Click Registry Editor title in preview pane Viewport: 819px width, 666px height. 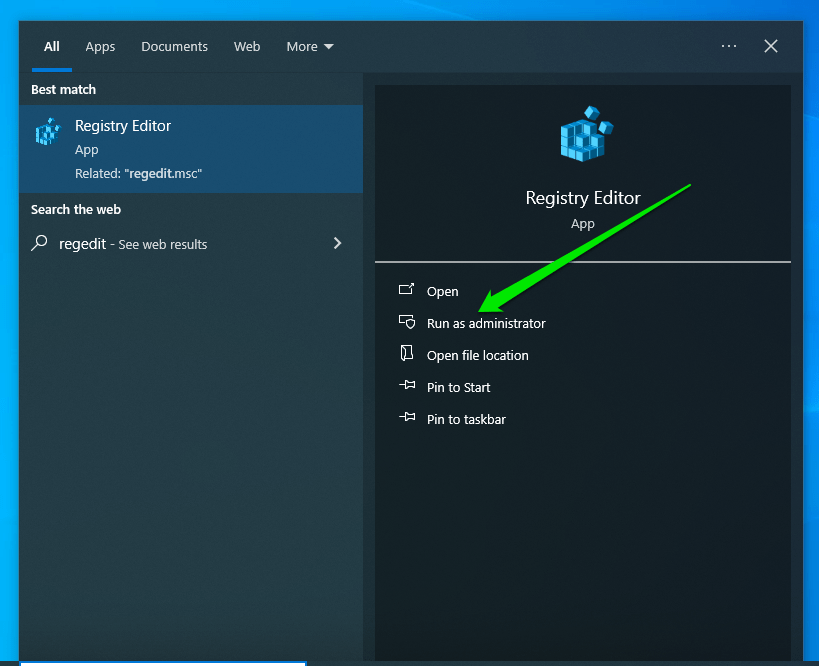tap(583, 198)
